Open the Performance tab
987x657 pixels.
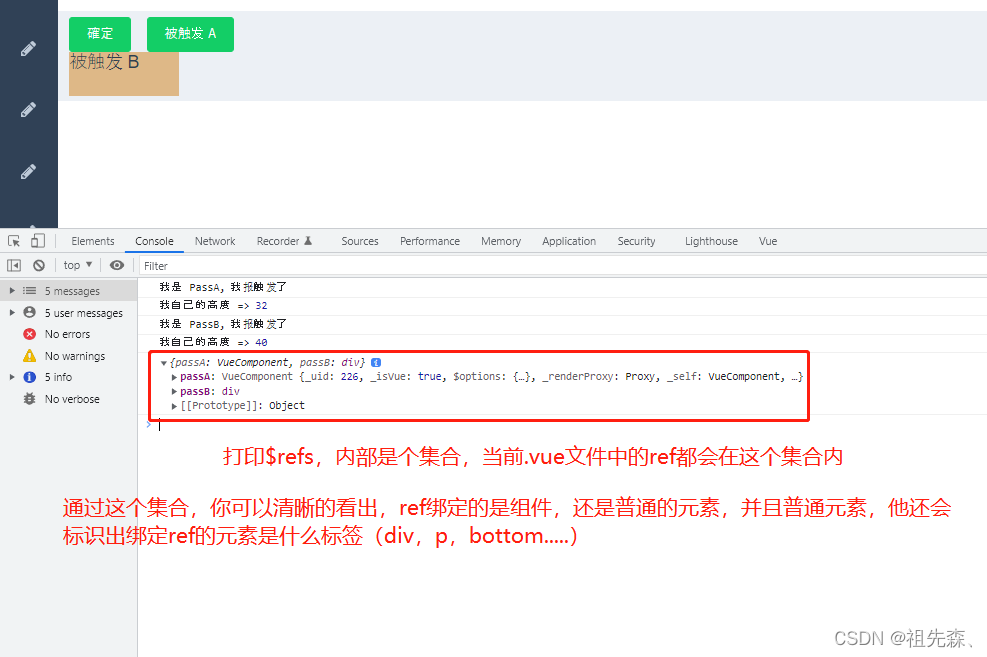[429, 241]
